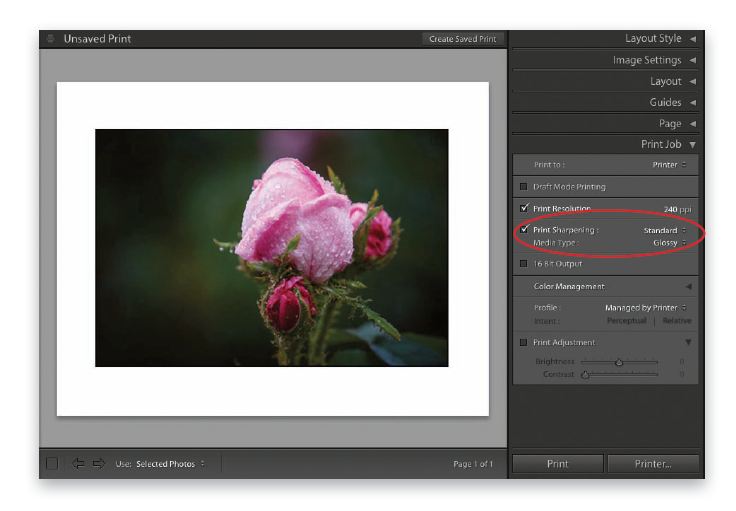Enable Draft Mode Printing checkbox
This screenshot has width=736, height=511.
(523, 187)
